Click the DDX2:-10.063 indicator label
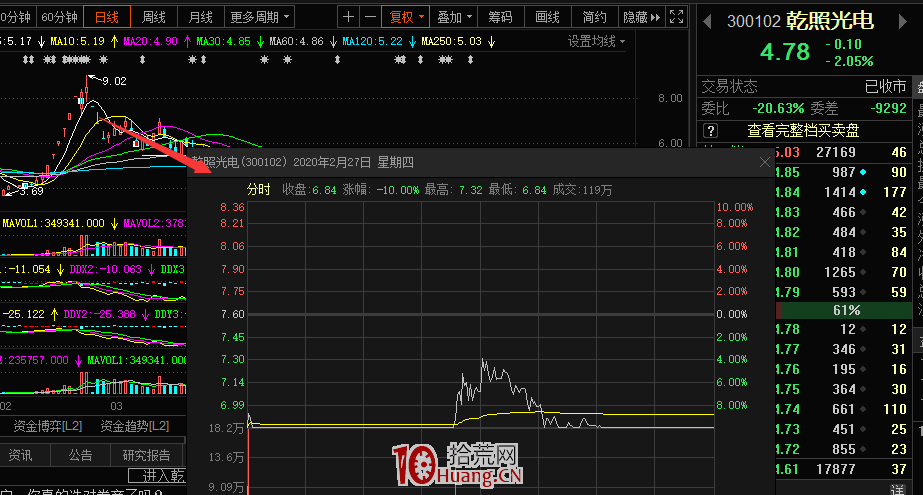This screenshot has width=923, height=495. pyautogui.click(x=105, y=269)
